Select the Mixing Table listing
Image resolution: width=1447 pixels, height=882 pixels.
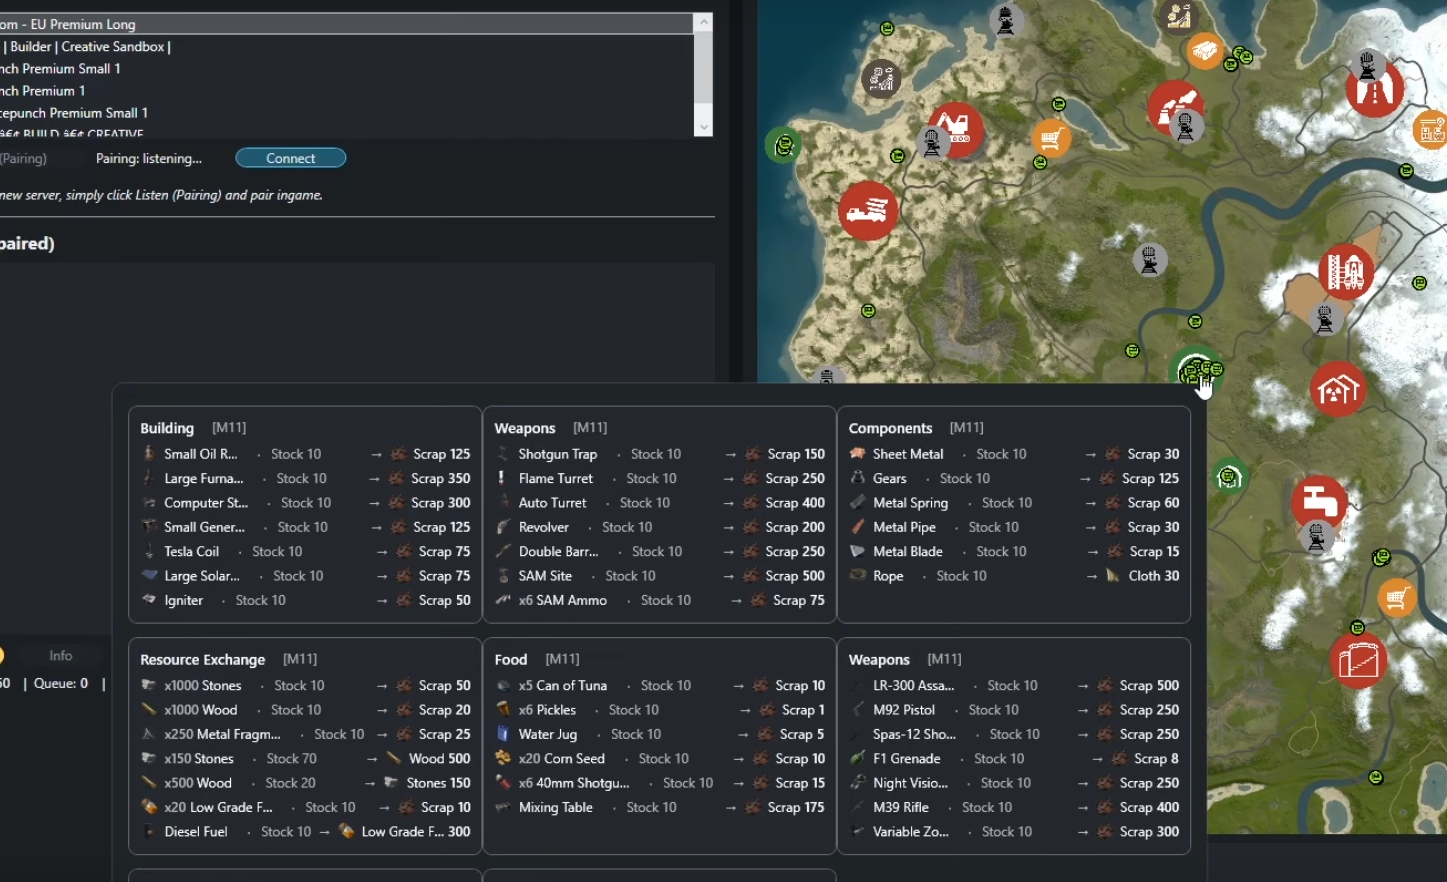coord(660,807)
